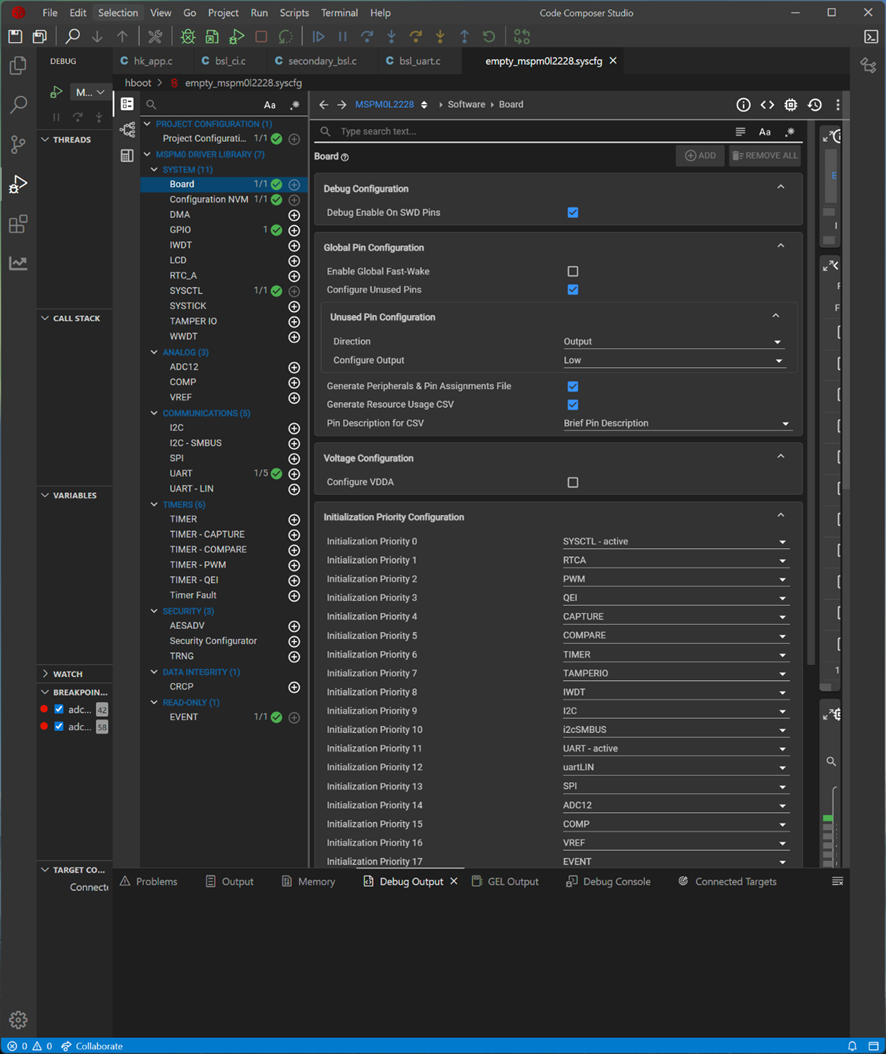This screenshot has width=886, height=1054.
Task: Click the green bug Debug toolbar icon
Action: pos(188,37)
